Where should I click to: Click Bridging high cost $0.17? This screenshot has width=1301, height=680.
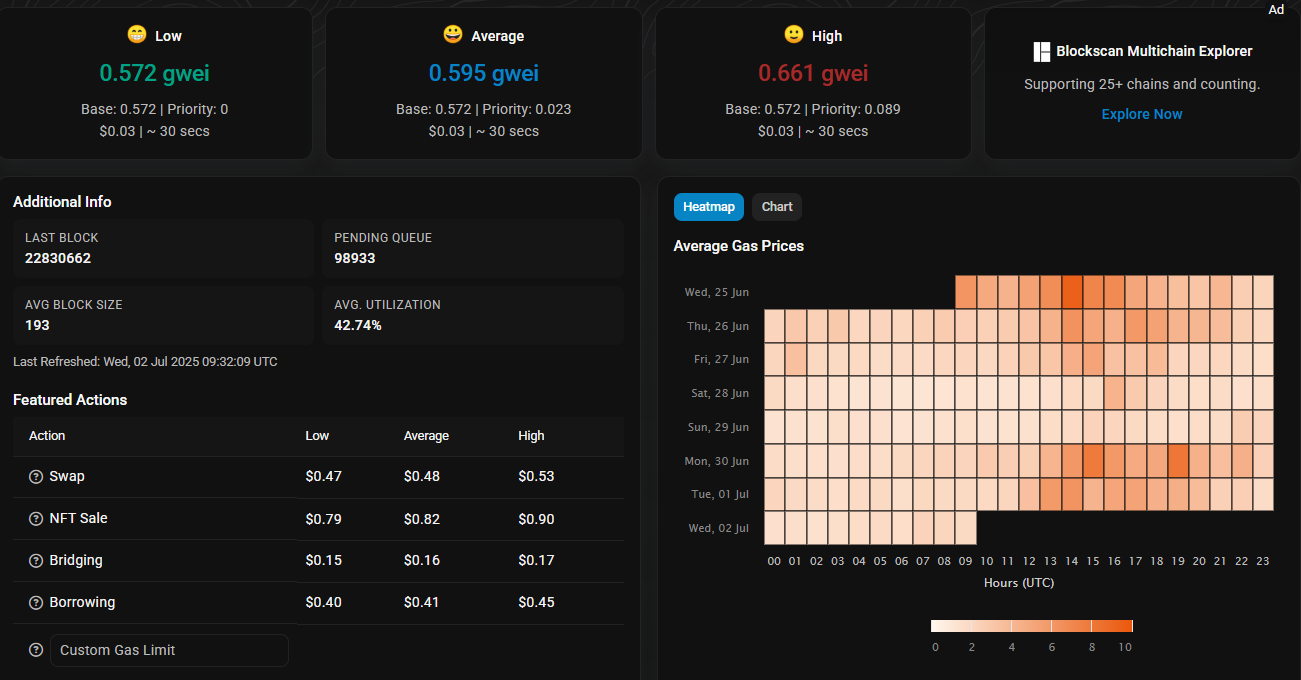tap(536, 560)
